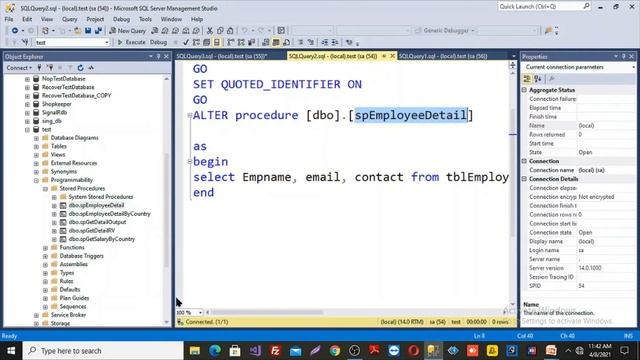The height and width of the screenshot is (360, 640).
Task: Select Results to Grid output mode
Action: 276,42
